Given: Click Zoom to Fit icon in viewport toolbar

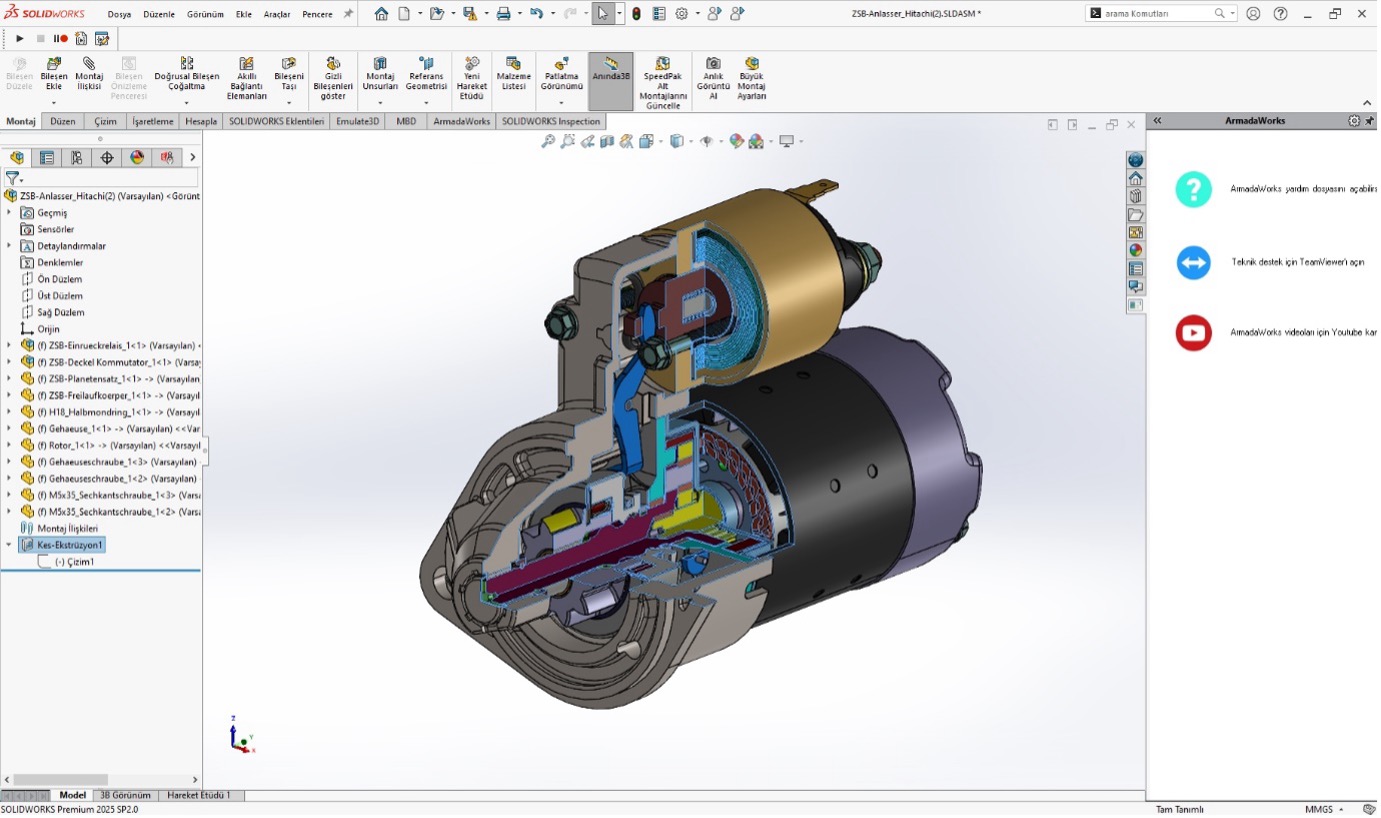Looking at the screenshot, I should 548,142.
